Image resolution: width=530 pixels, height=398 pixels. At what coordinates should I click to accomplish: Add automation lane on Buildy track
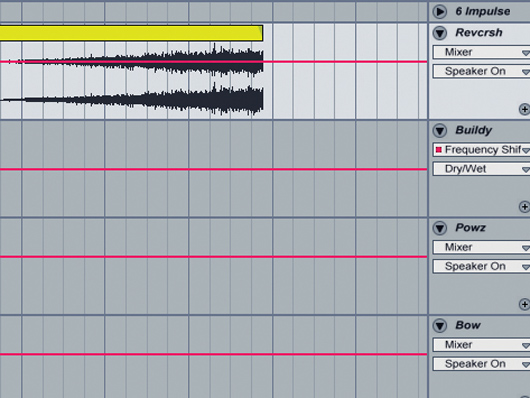pyautogui.click(x=524, y=207)
